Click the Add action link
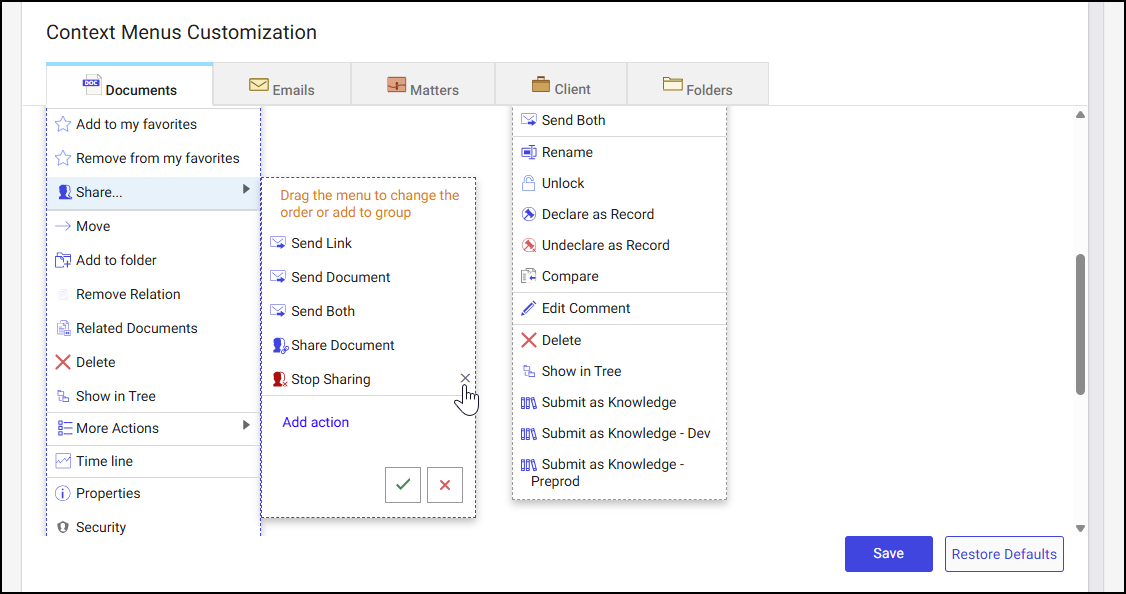 pyautogui.click(x=315, y=422)
